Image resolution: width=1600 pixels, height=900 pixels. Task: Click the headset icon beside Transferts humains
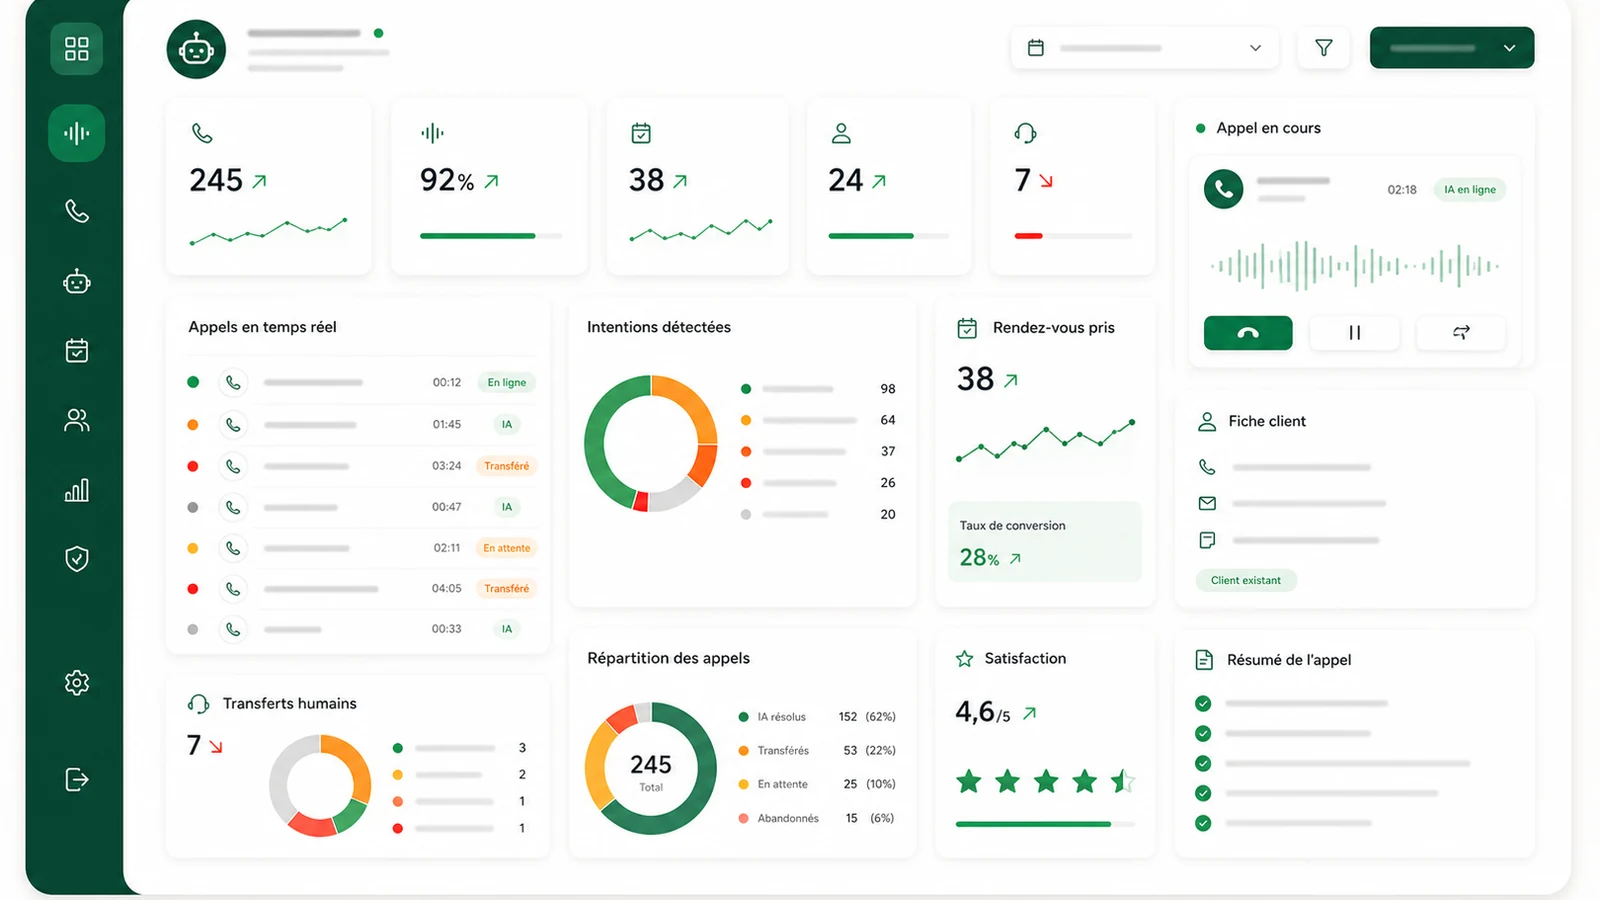coord(198,704)
